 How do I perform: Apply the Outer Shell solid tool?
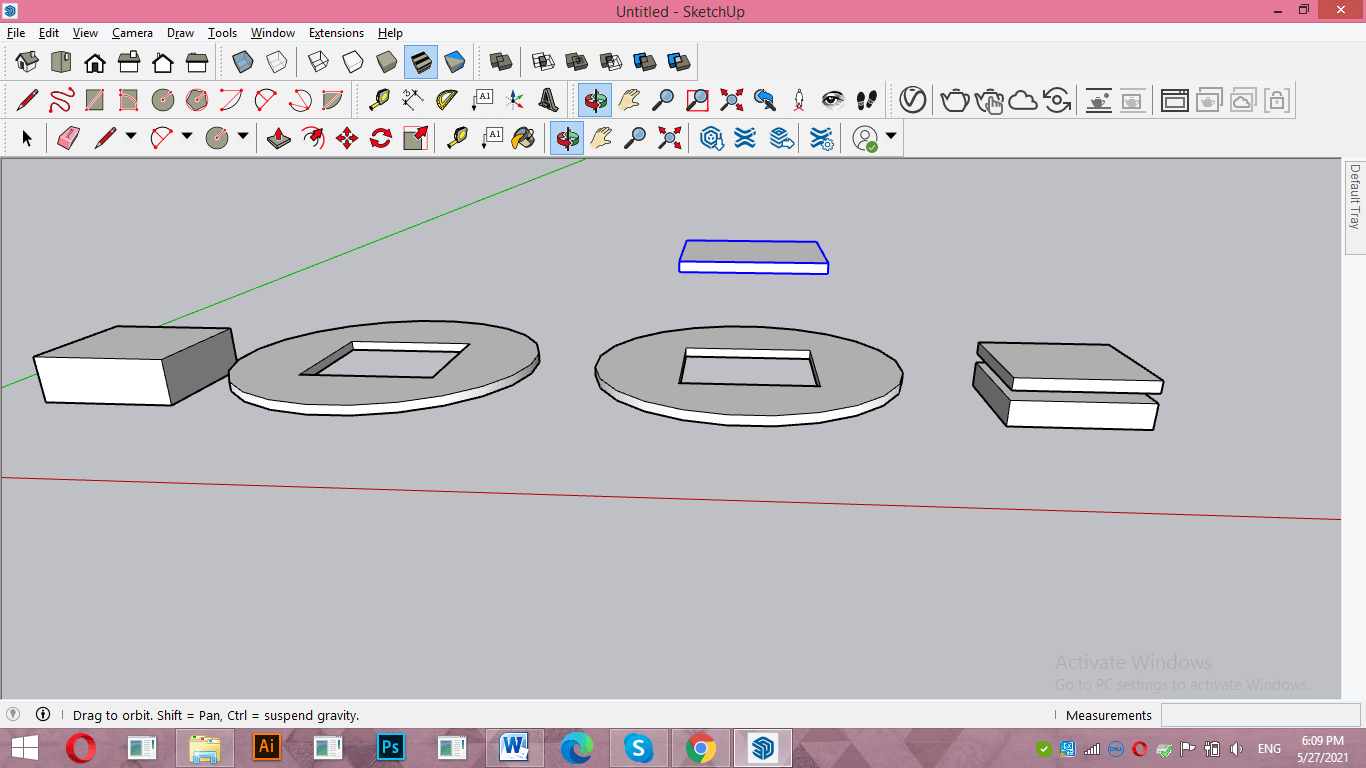pos(501,62)
